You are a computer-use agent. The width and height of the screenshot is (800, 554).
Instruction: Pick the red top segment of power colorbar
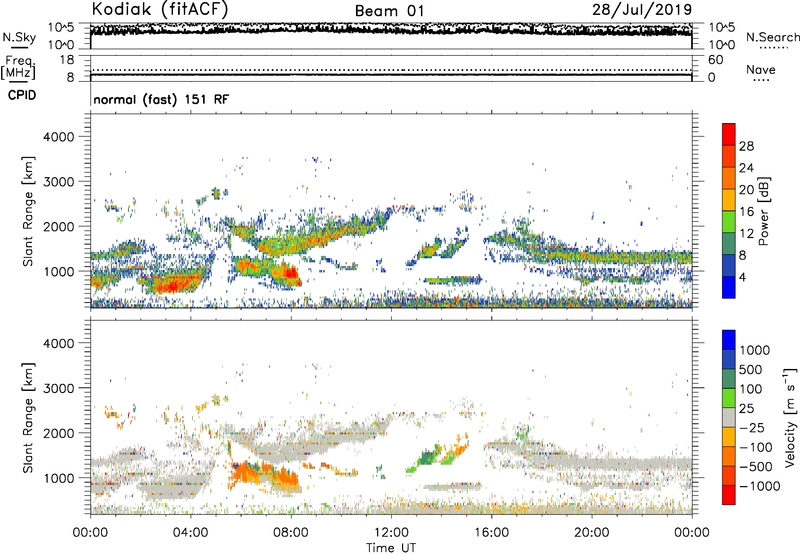tap(729, 135)
